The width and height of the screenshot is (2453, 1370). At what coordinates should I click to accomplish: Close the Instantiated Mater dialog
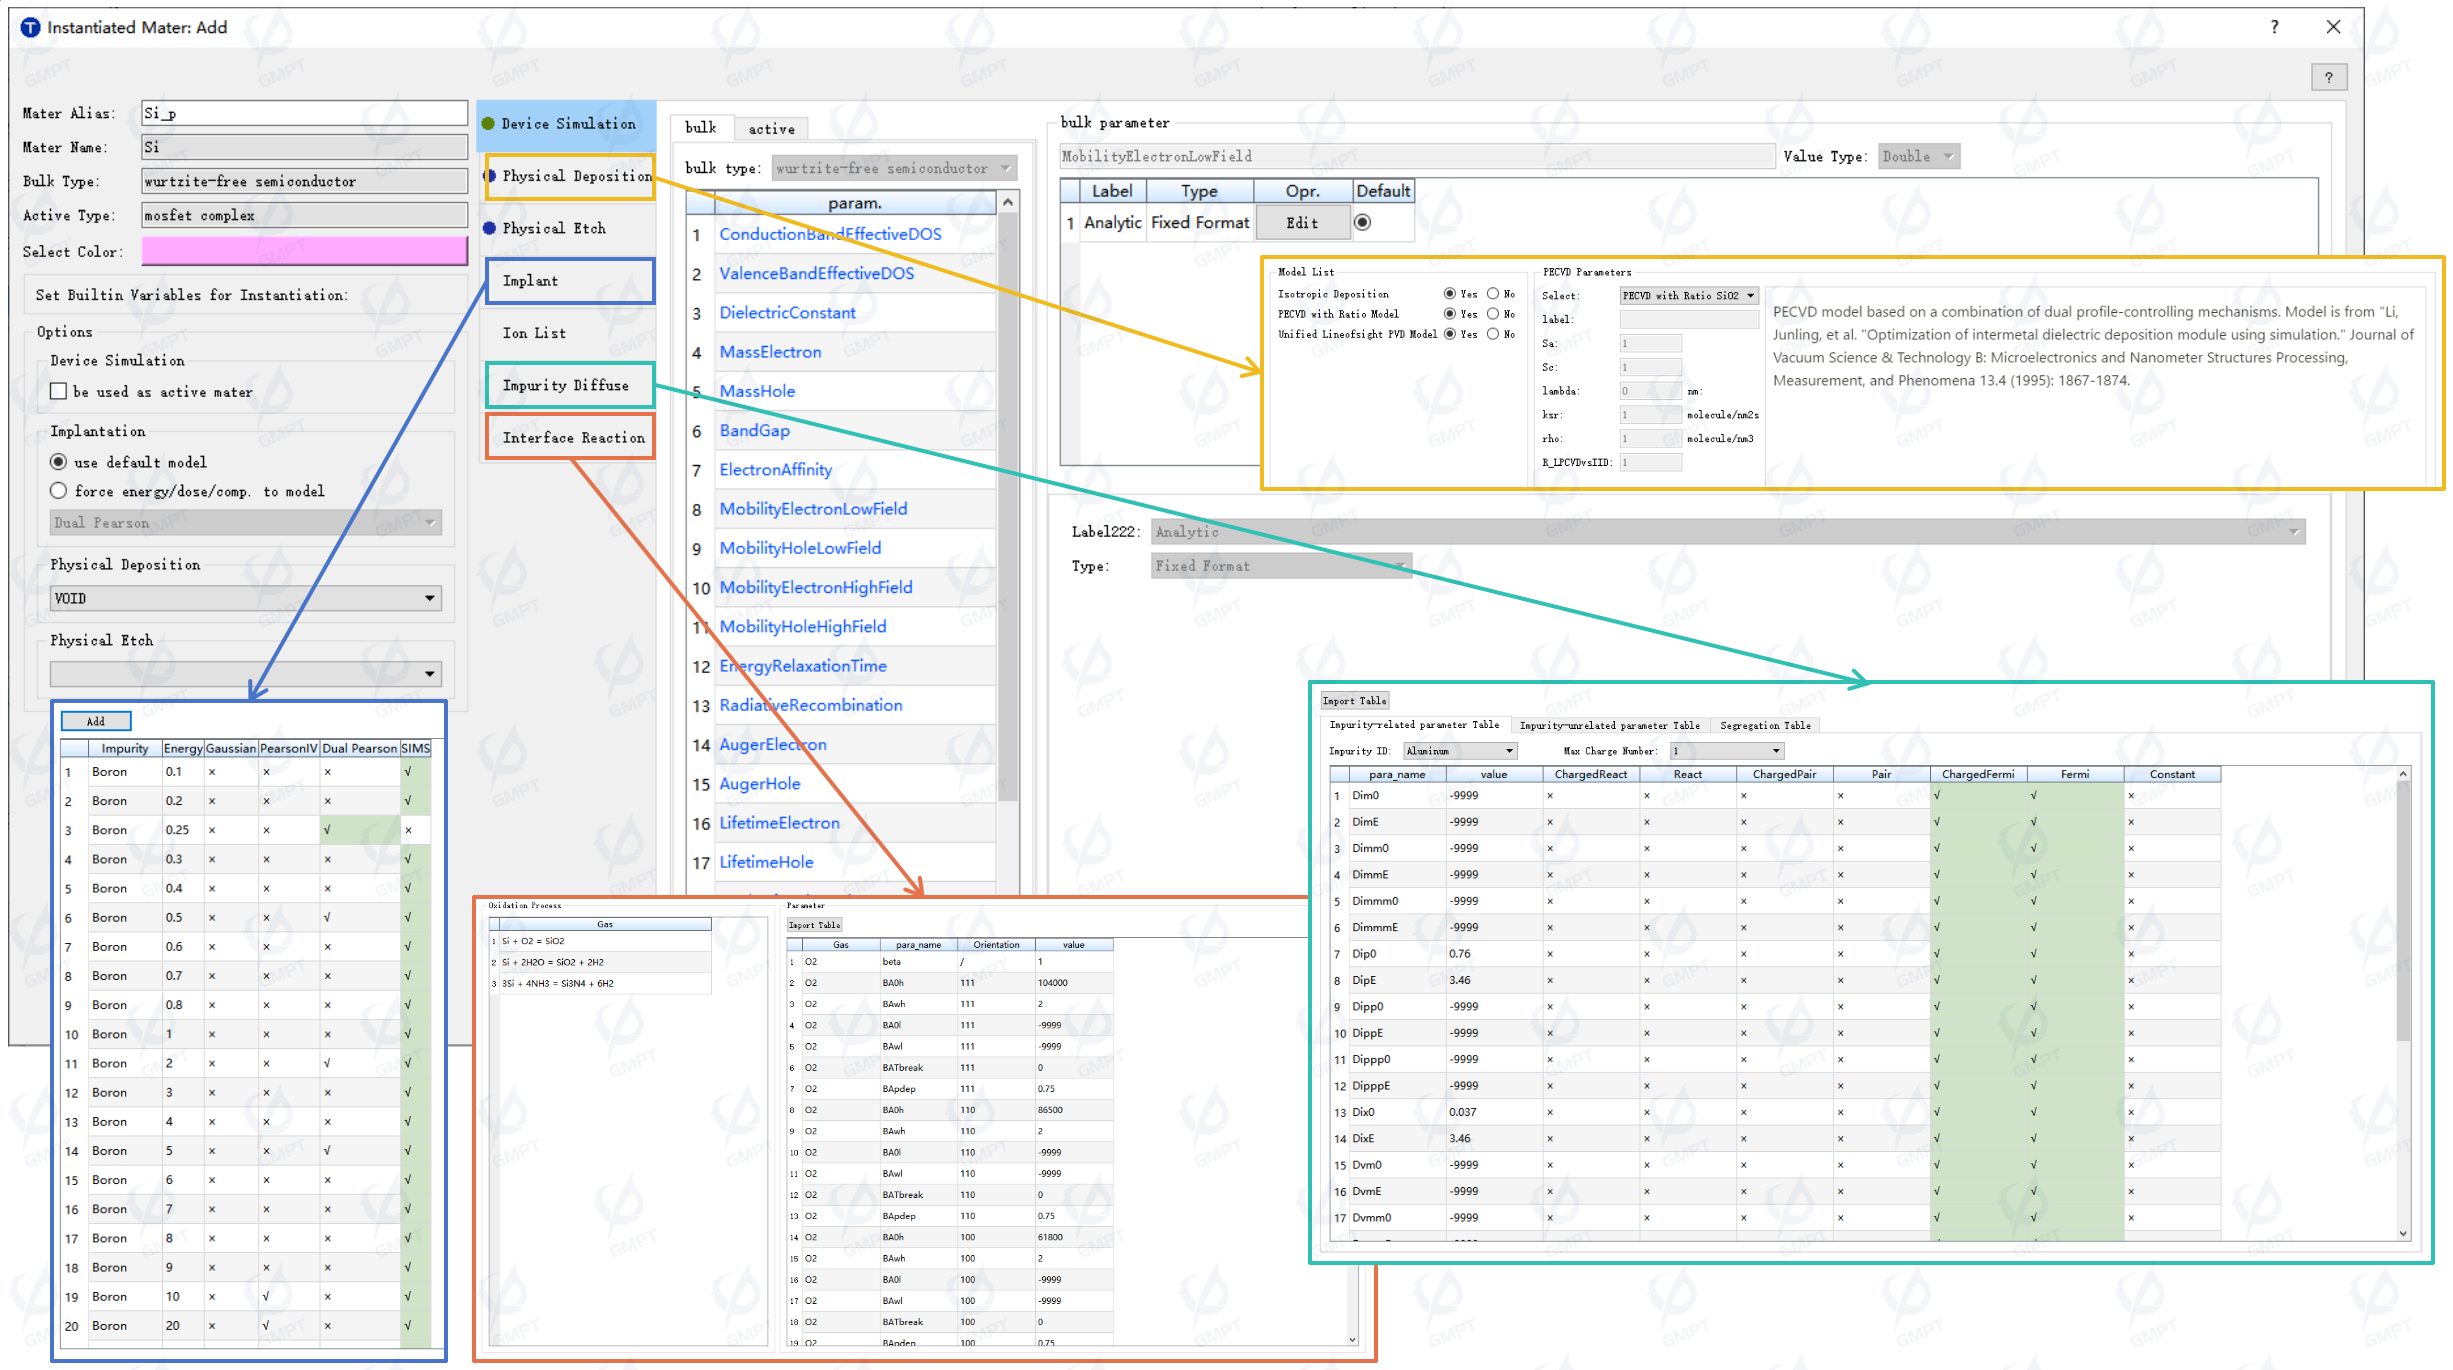(2333, 27)
